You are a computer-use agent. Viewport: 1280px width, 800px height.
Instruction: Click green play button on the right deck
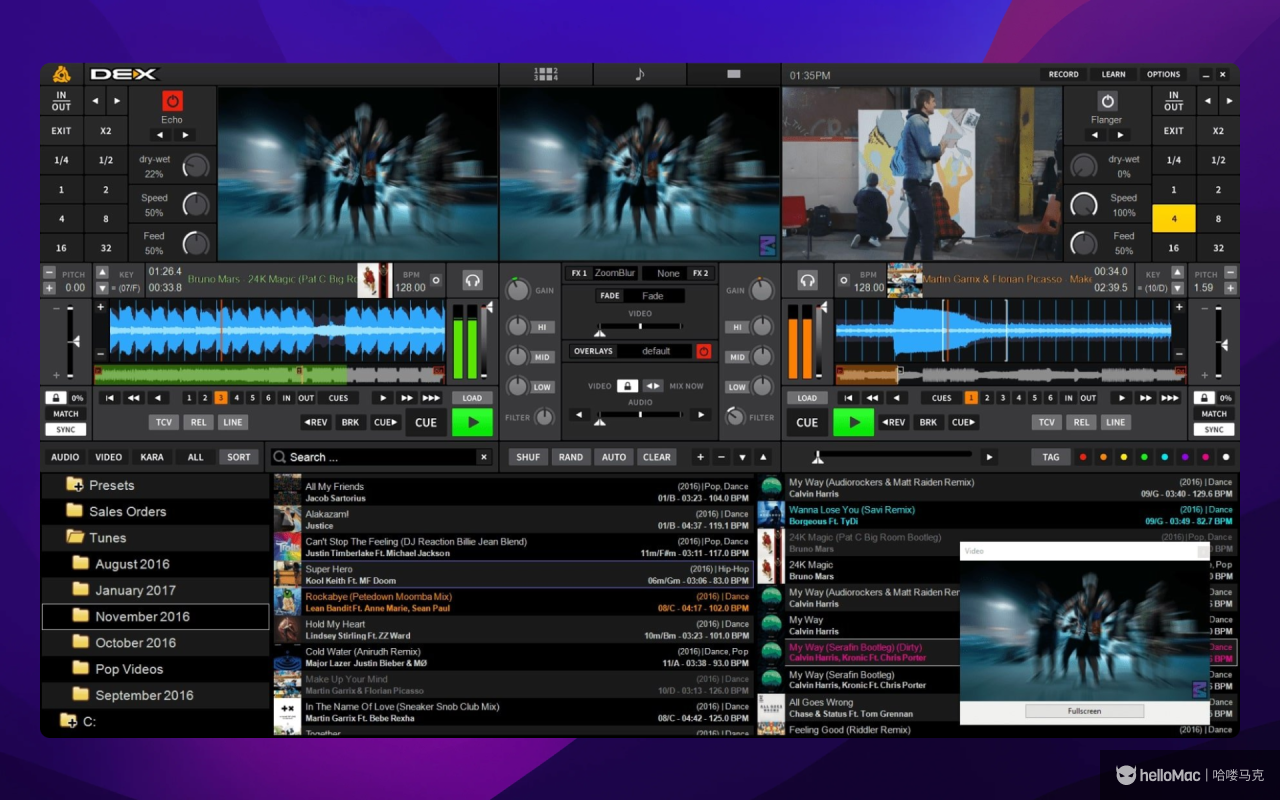pos(853,422)
